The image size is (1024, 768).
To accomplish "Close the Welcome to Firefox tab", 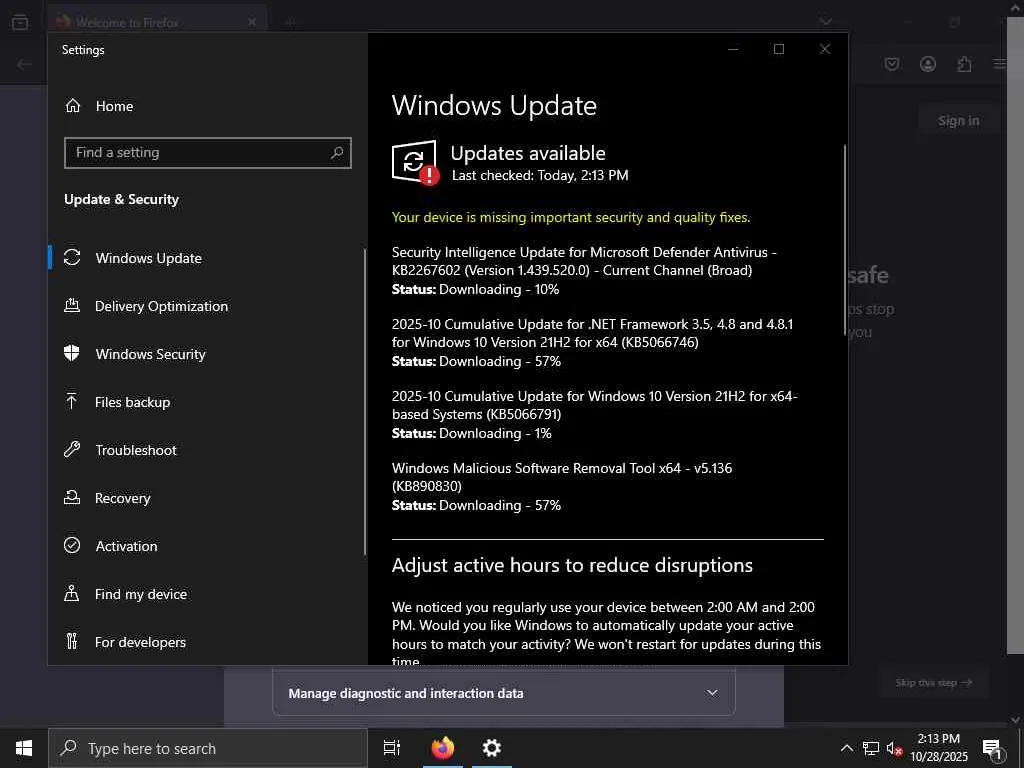I will pos(252,22).
